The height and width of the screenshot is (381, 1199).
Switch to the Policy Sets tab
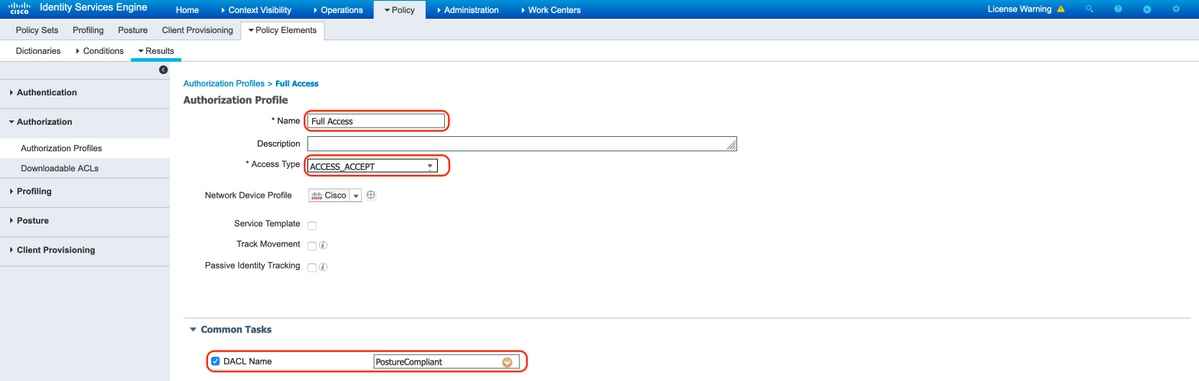coord(37,30)
